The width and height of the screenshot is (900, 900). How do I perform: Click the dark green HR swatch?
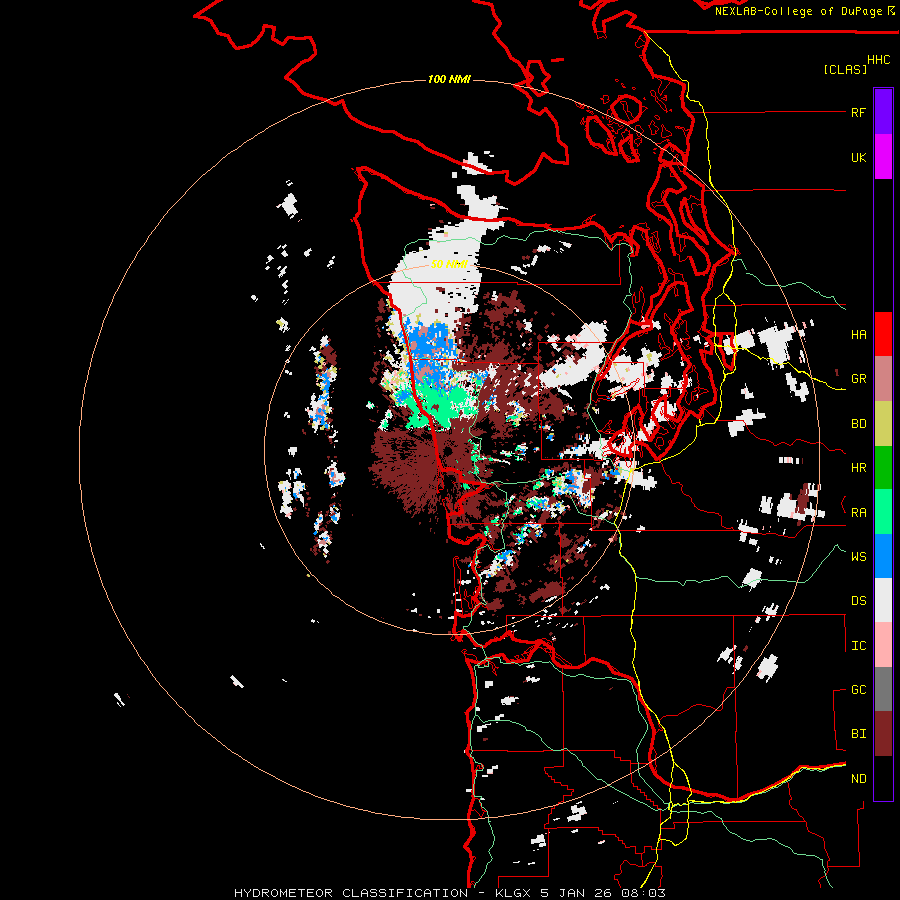pyautogui.click(x=883, y=468)
